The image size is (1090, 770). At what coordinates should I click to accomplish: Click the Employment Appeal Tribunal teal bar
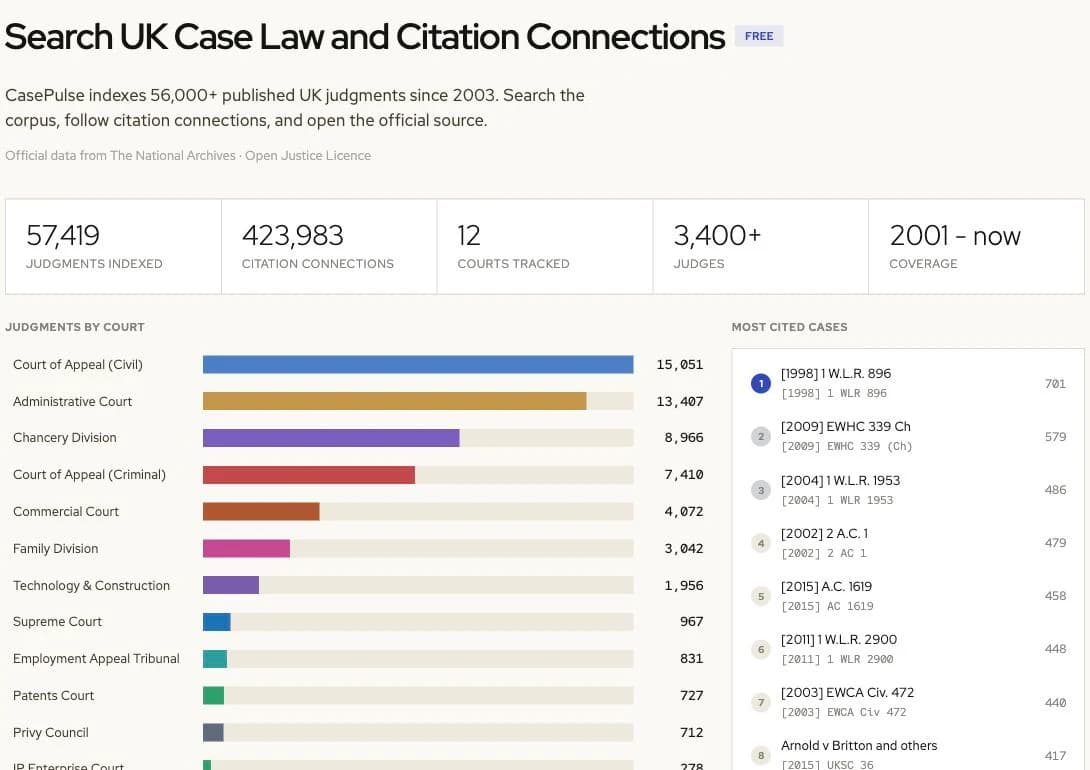click(215, 659)
